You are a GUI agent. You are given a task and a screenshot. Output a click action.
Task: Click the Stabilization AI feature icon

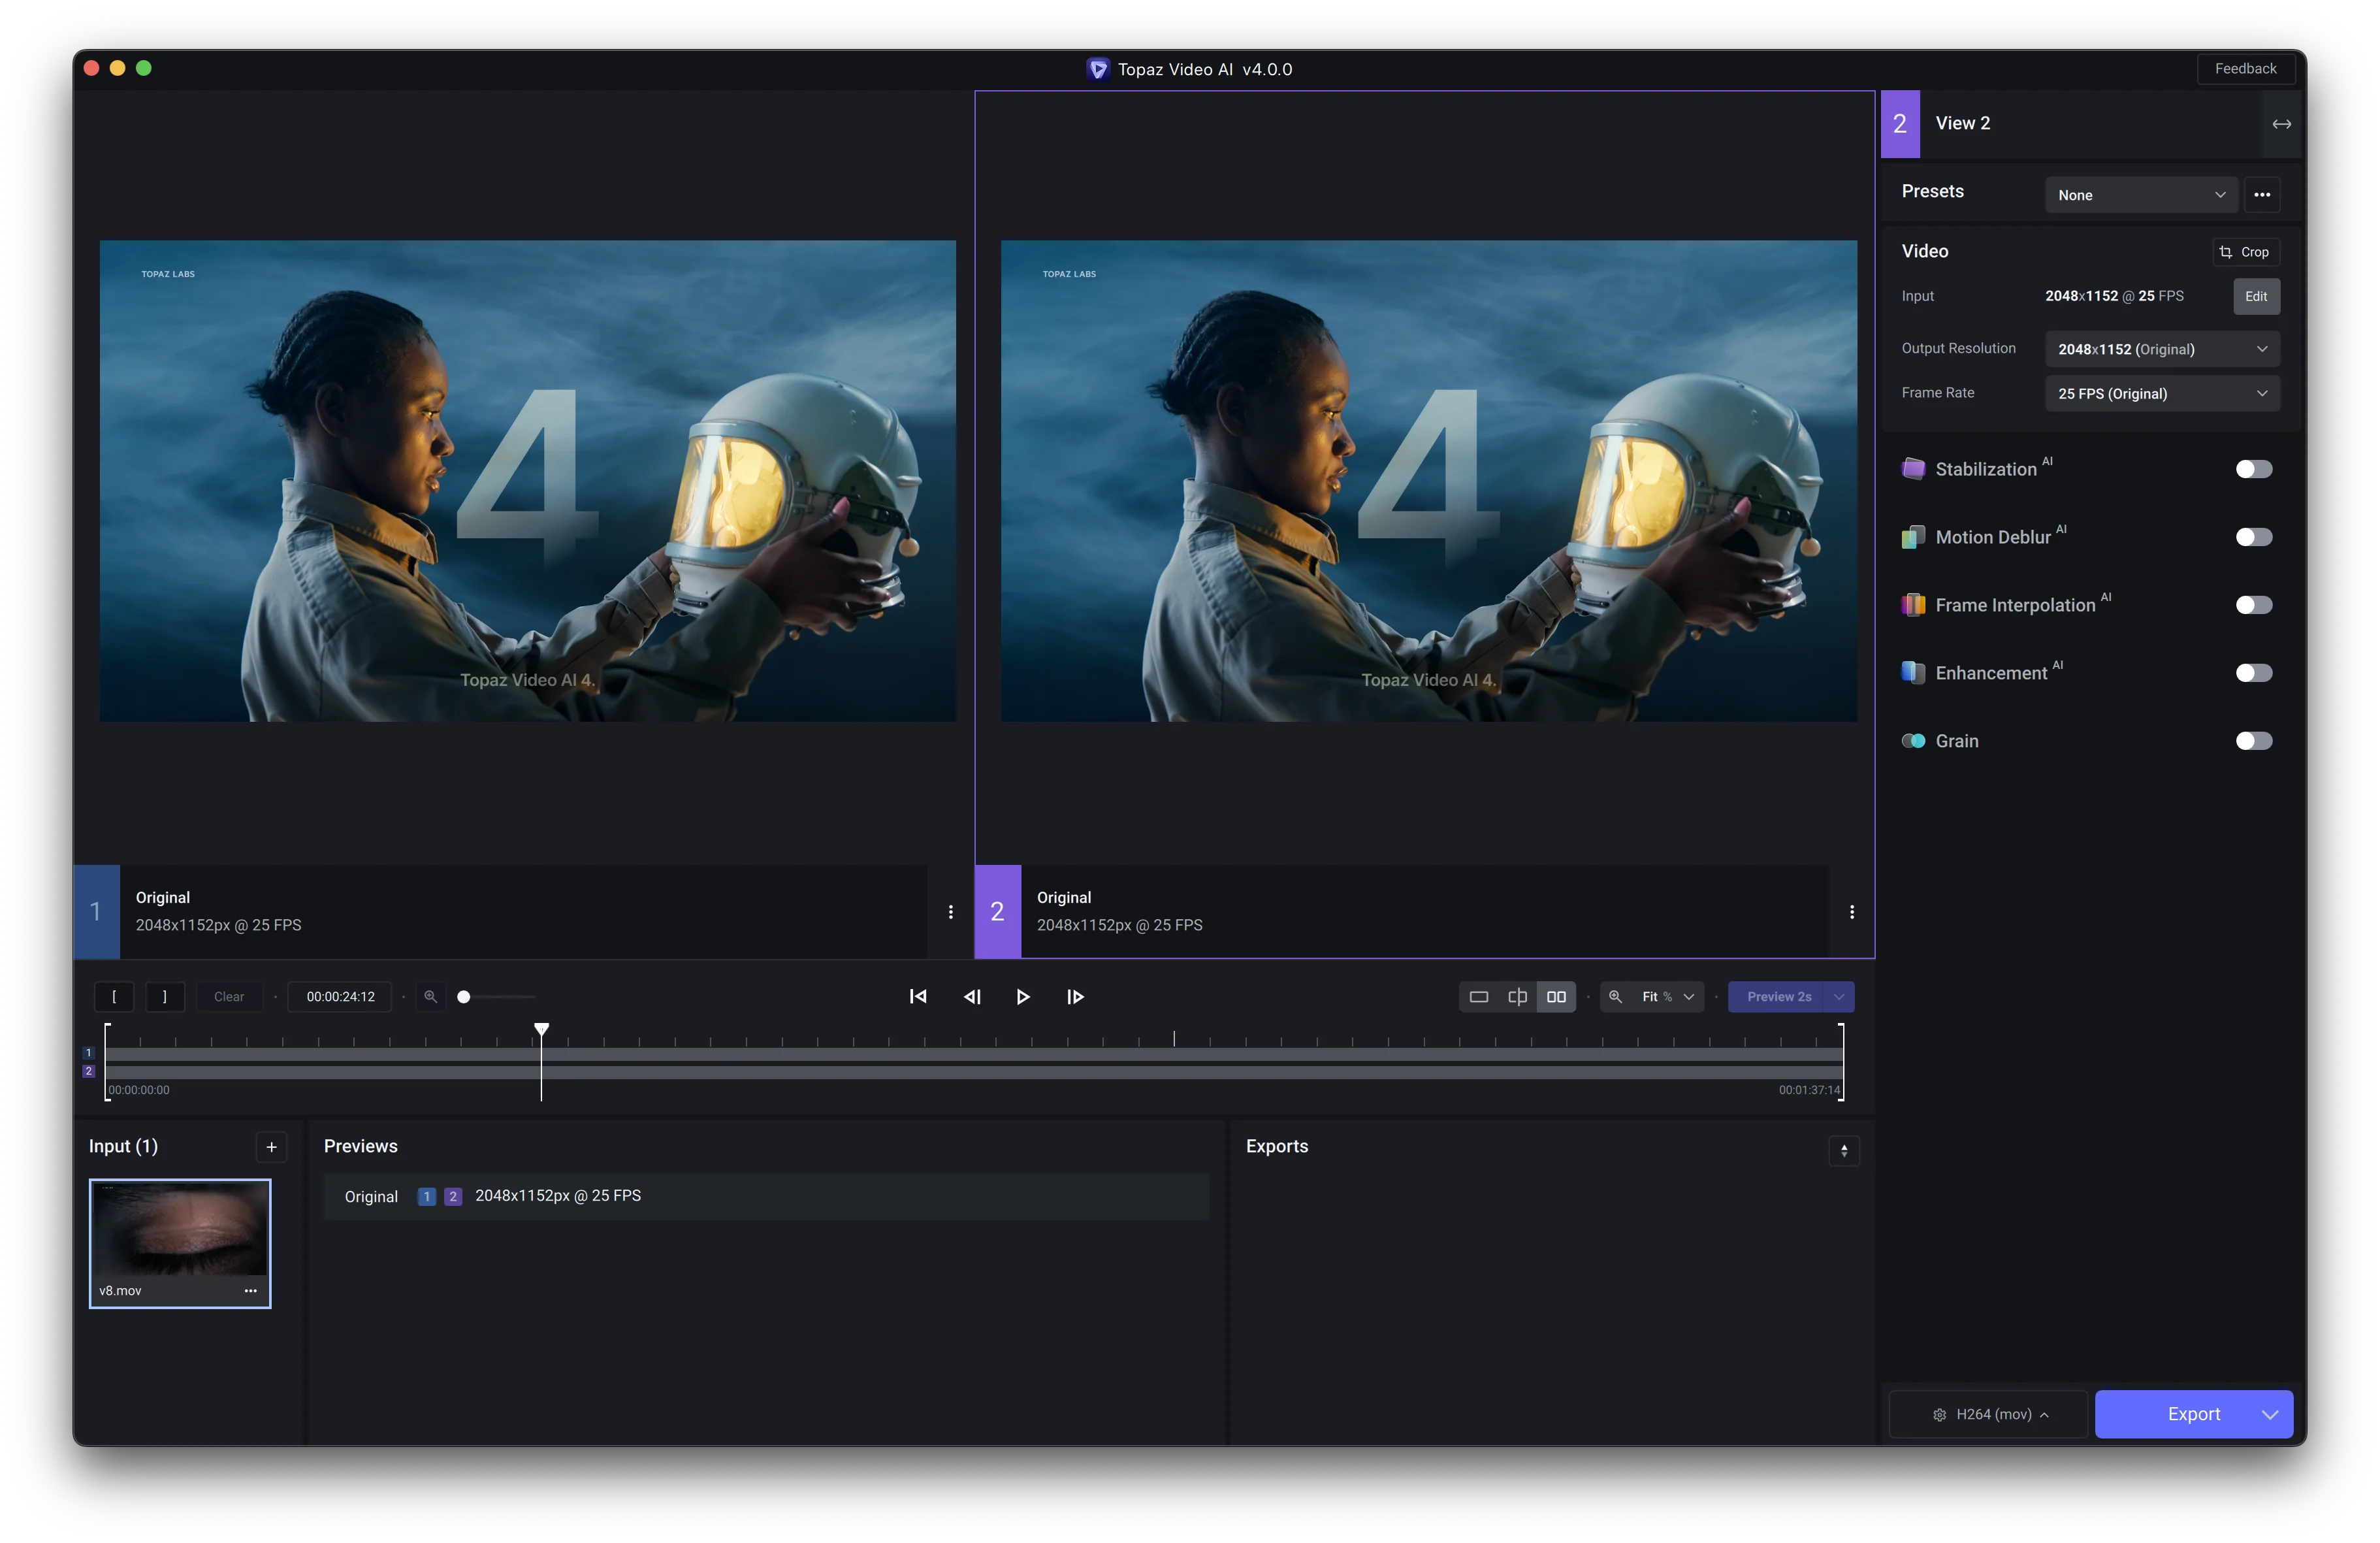(x=1913, y=468)
